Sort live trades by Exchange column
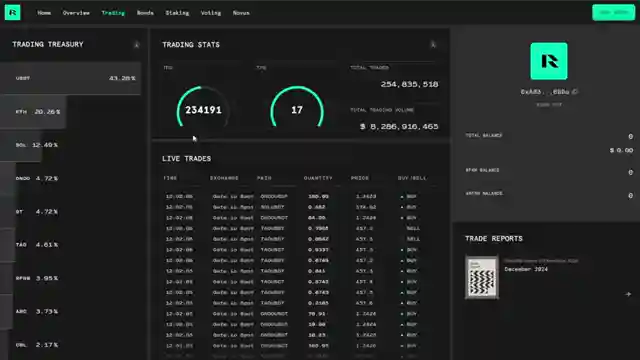This screenshot has height=360, width=640. (224, 178)
